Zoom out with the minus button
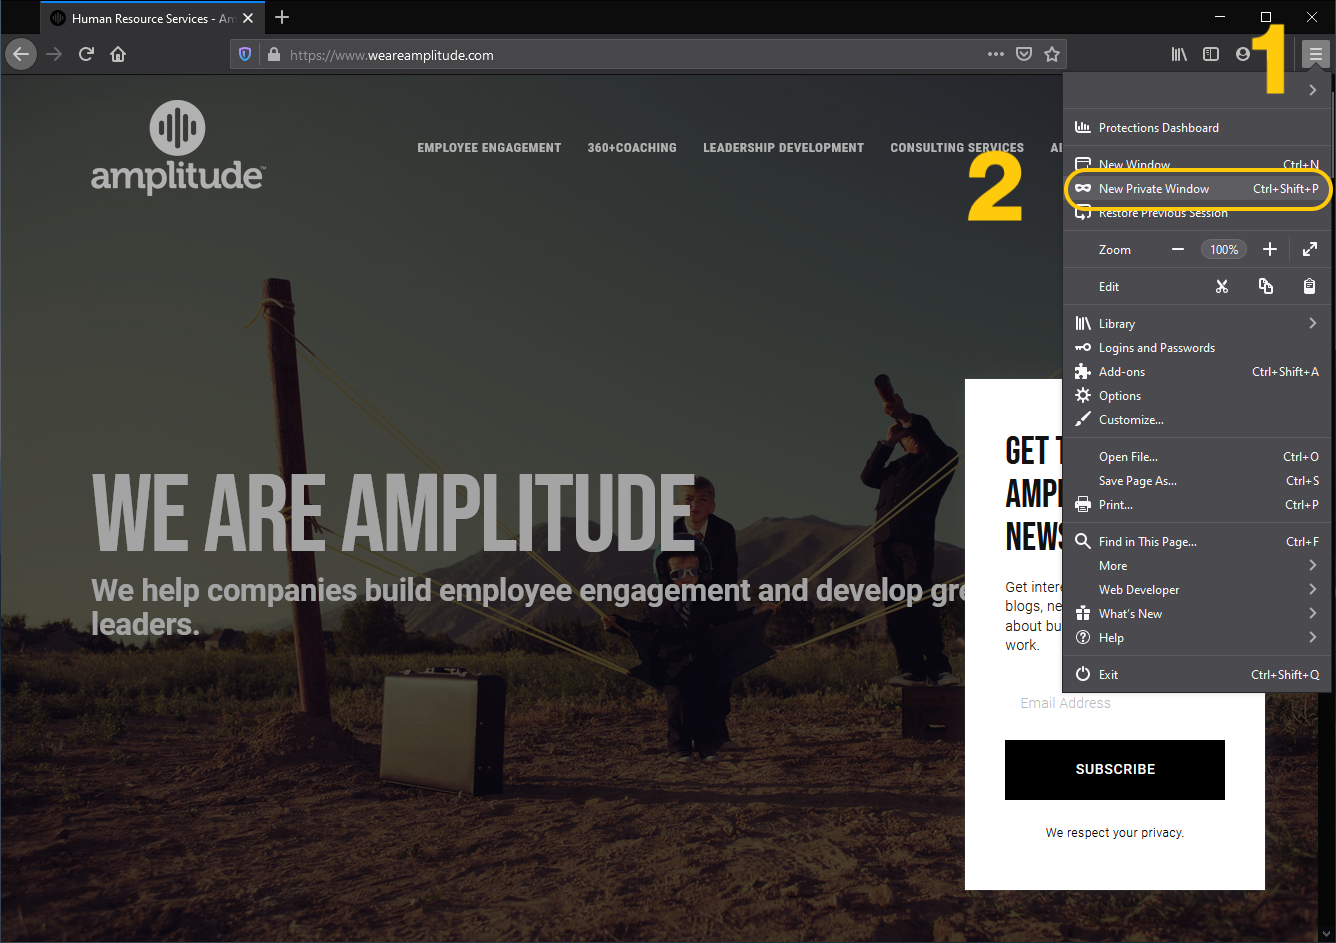The image size is (1336, 943). point(1178,249)
